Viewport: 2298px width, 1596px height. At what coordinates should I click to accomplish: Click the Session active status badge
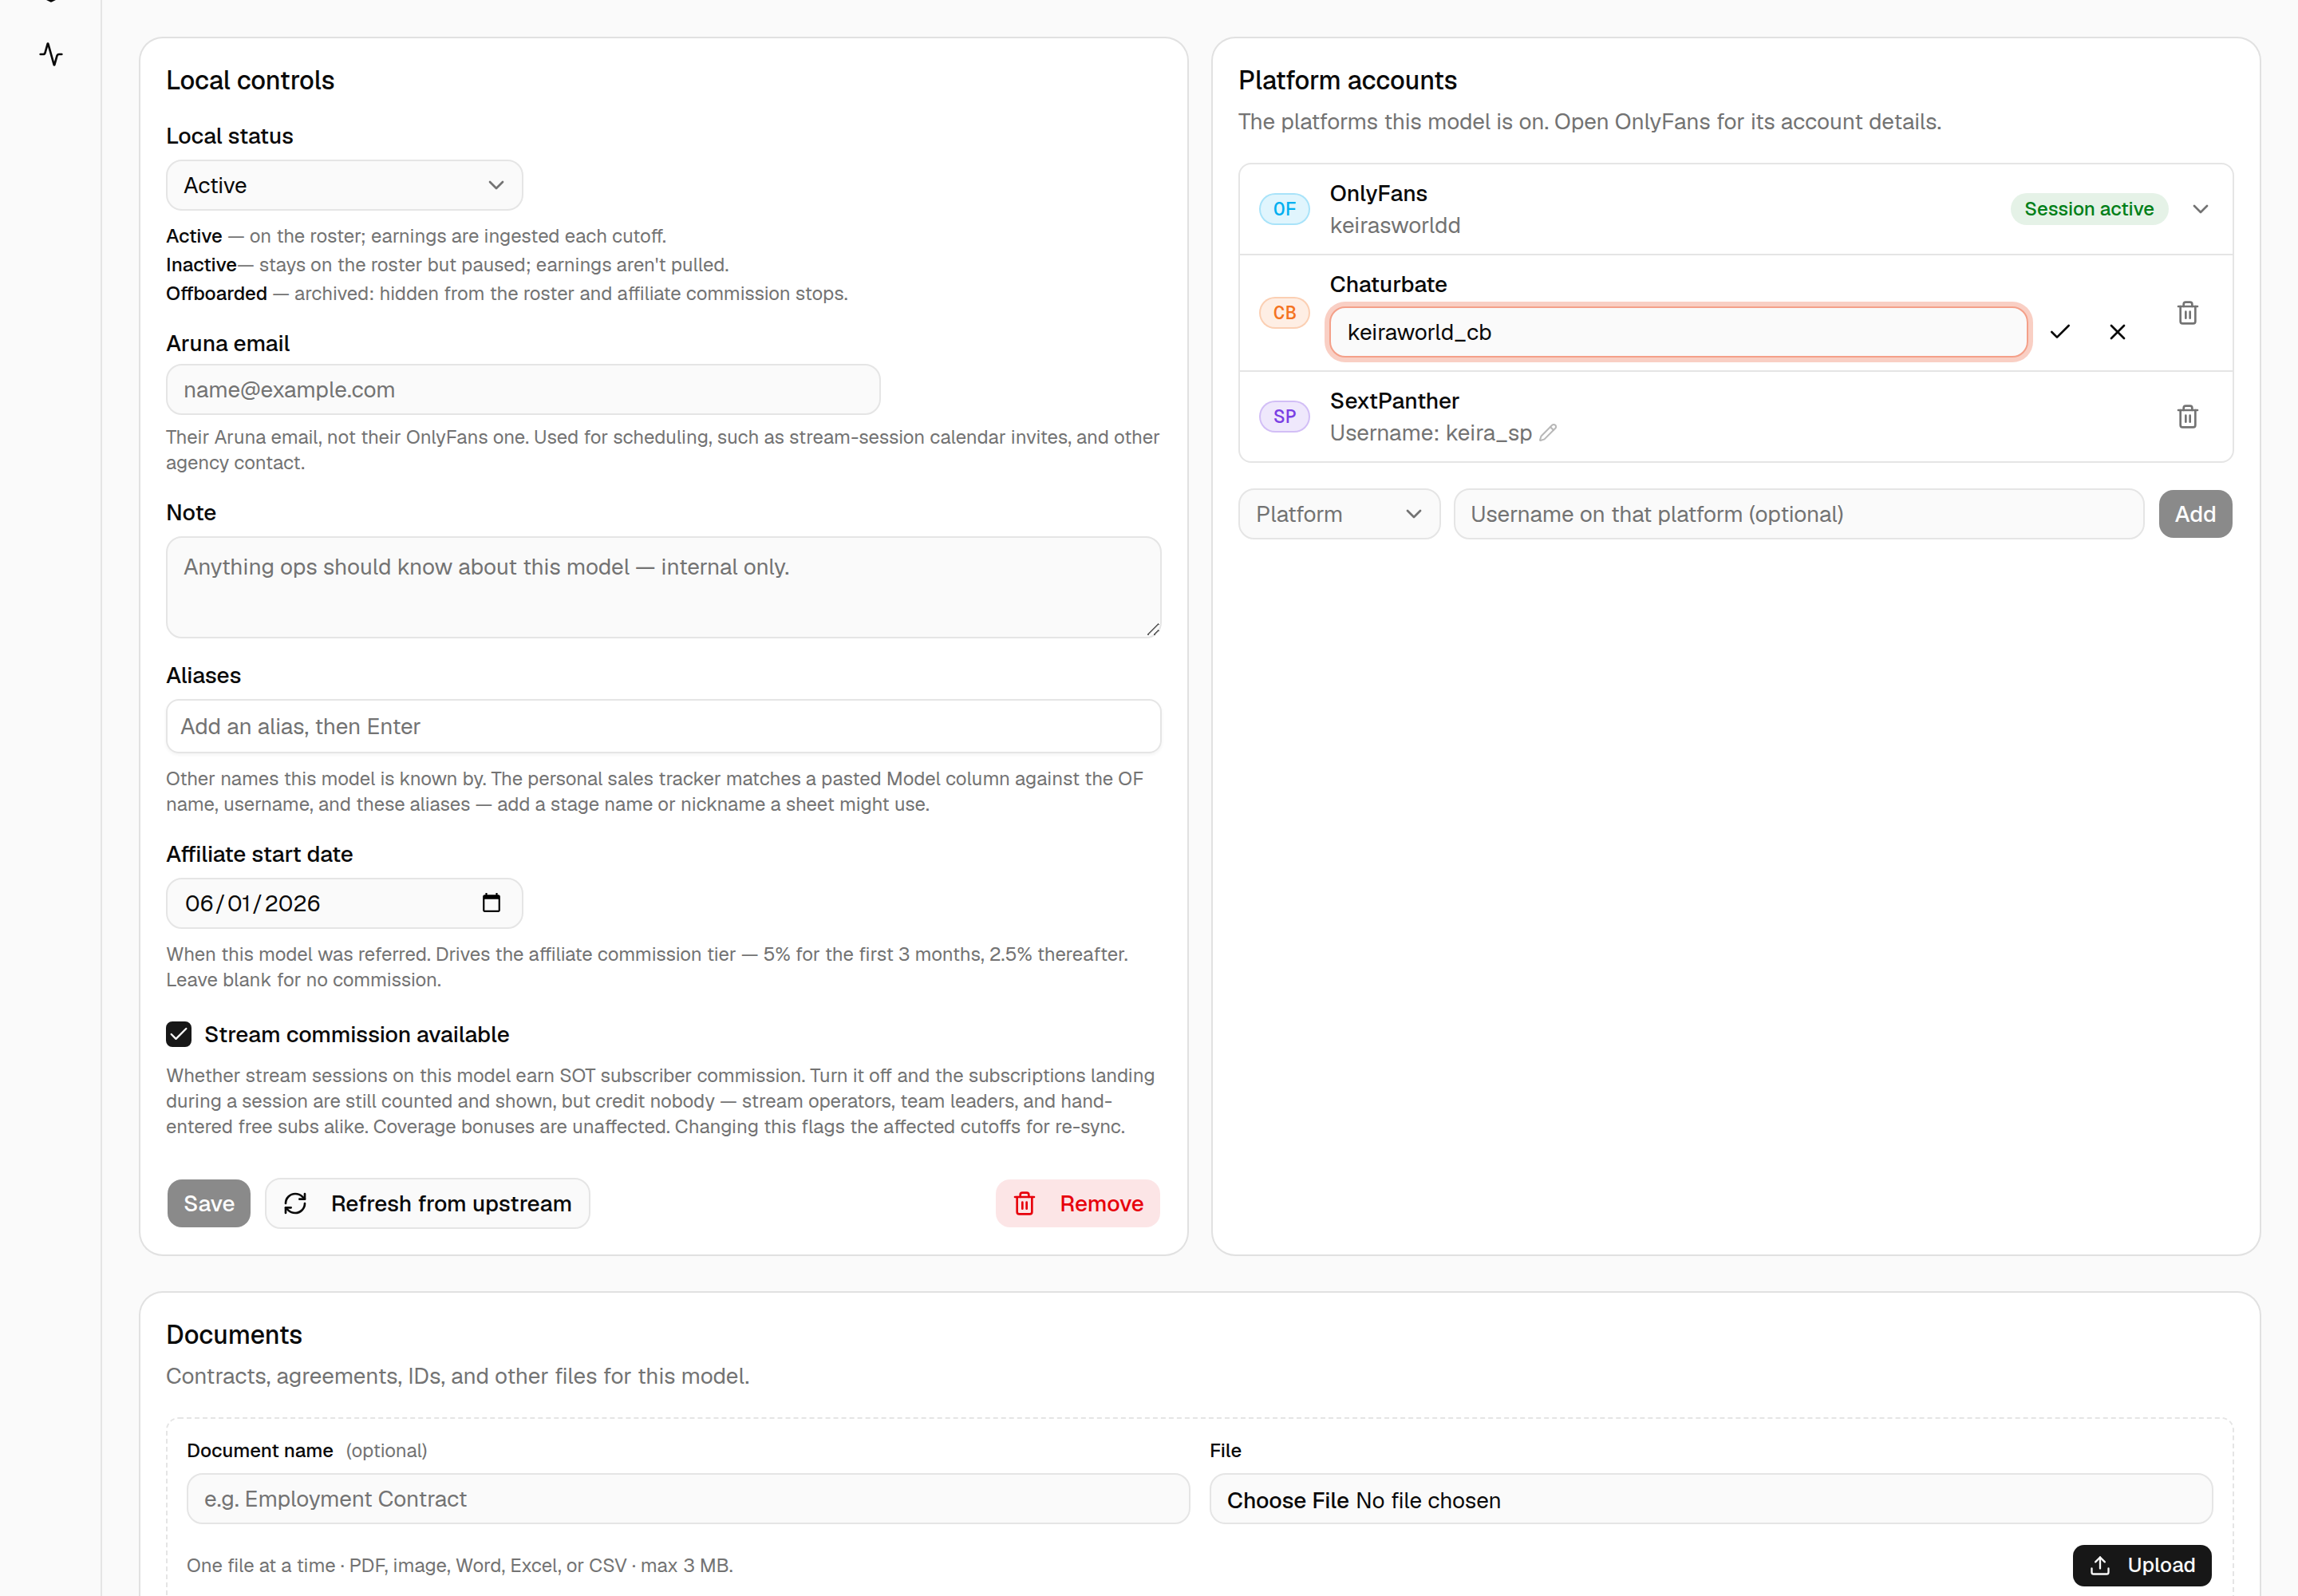[2089, 209]
